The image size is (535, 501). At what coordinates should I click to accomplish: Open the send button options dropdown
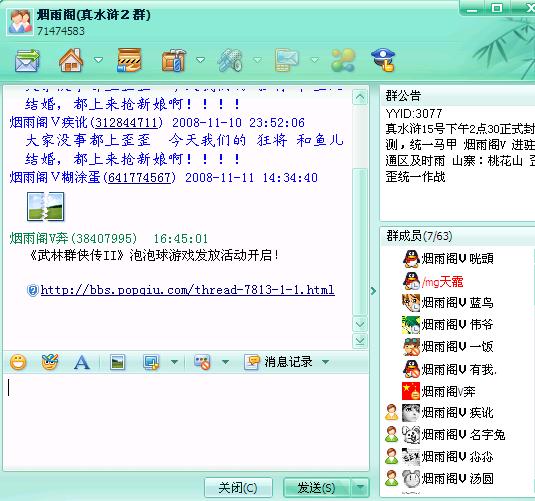point(360,487)
